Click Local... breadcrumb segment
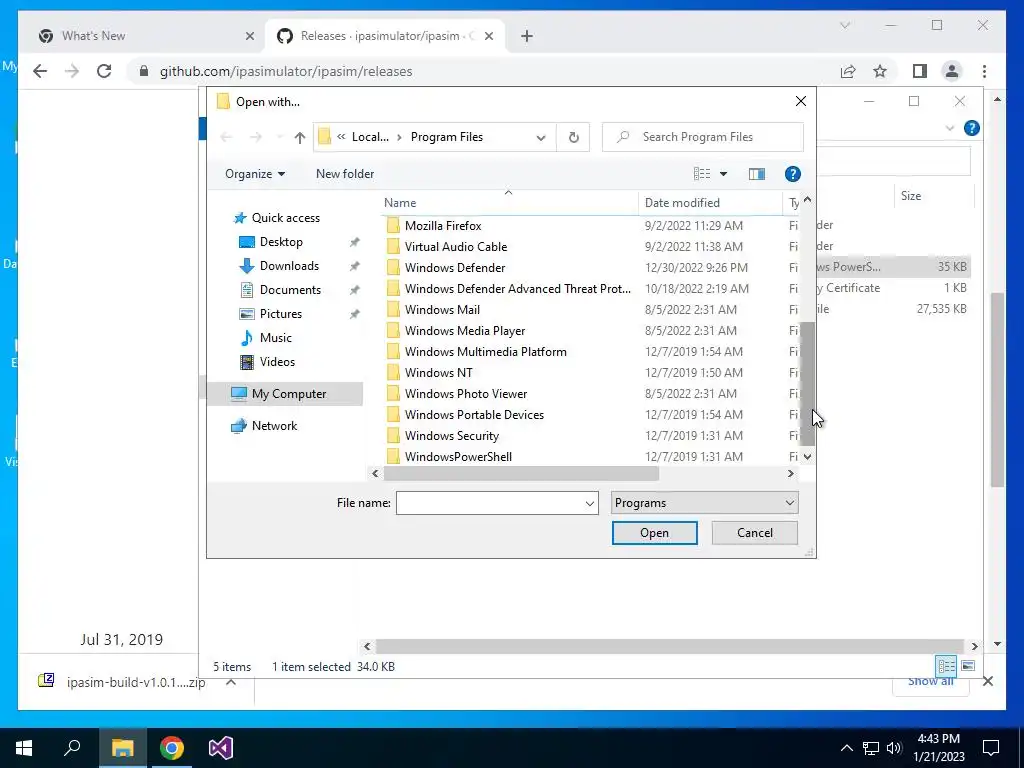The height and width of the screenshot is (768, 1024). (370, 137)
